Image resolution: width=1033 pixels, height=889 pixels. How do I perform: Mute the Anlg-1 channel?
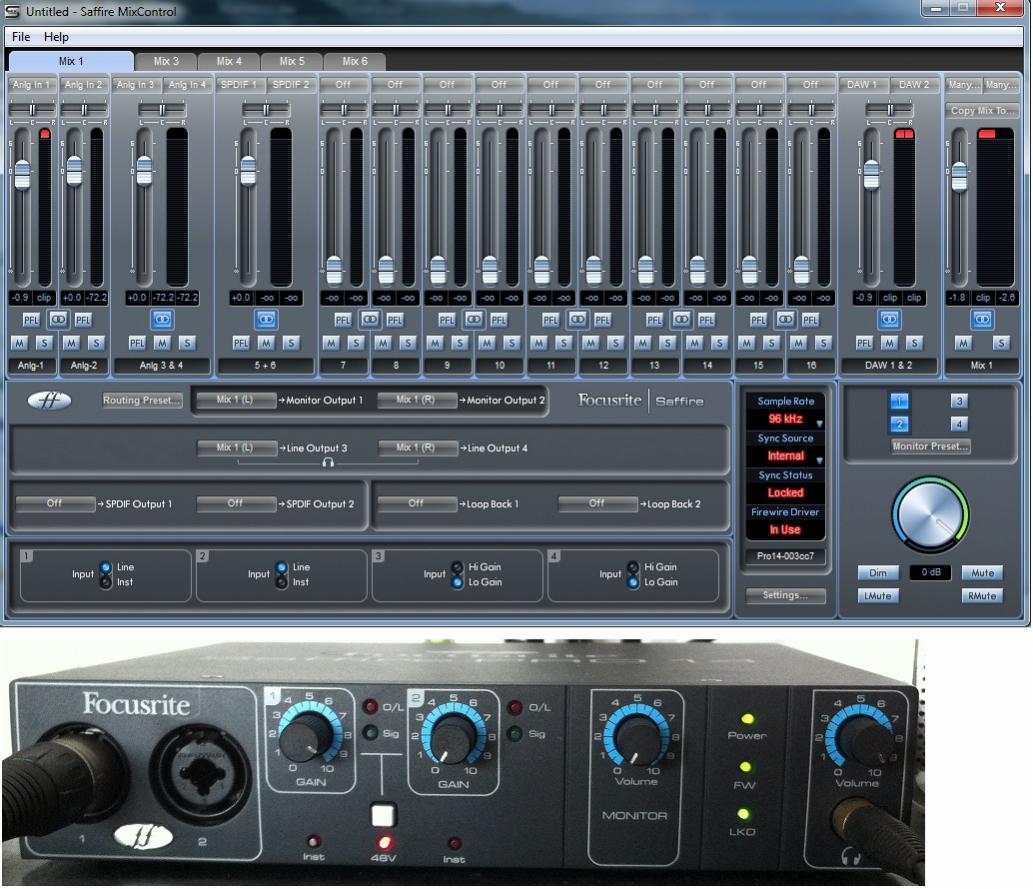pyautogui.click(x=20, y=343)
